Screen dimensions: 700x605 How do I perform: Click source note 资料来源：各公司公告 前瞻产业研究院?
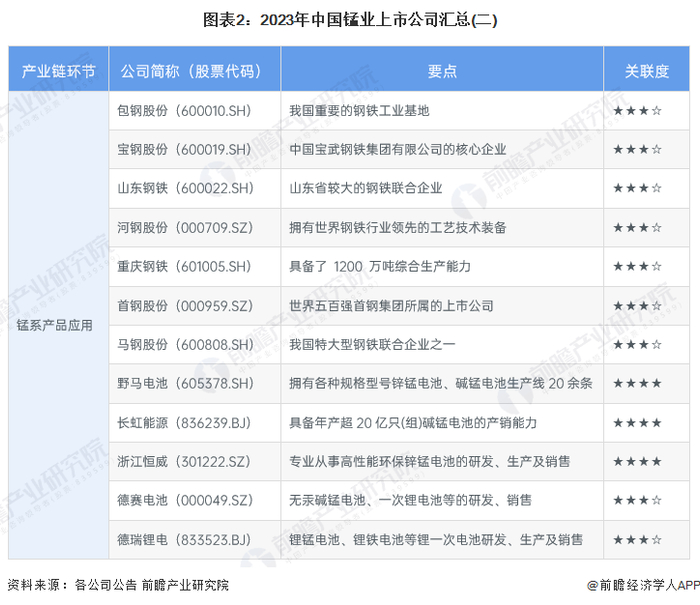118,585
